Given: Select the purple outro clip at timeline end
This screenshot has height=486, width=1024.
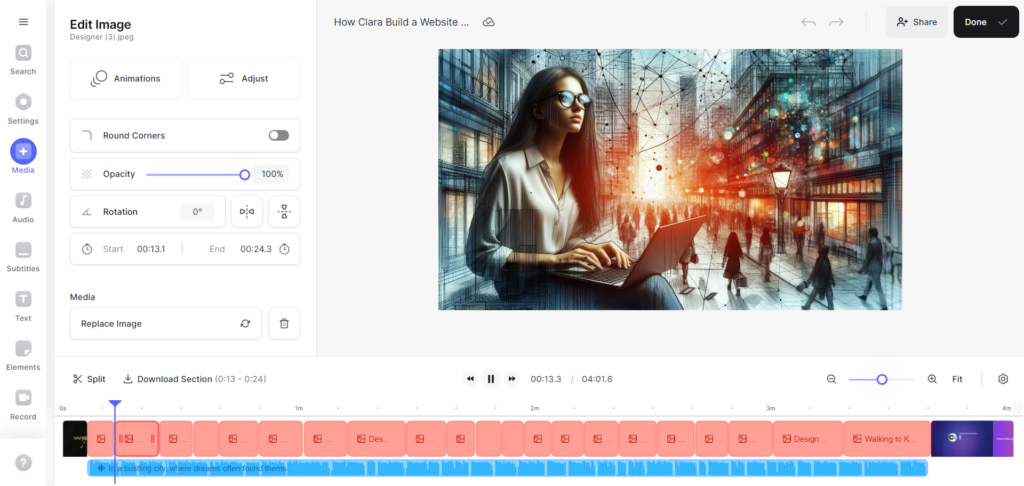Looking at the screenshot, I should click(972, 439).
